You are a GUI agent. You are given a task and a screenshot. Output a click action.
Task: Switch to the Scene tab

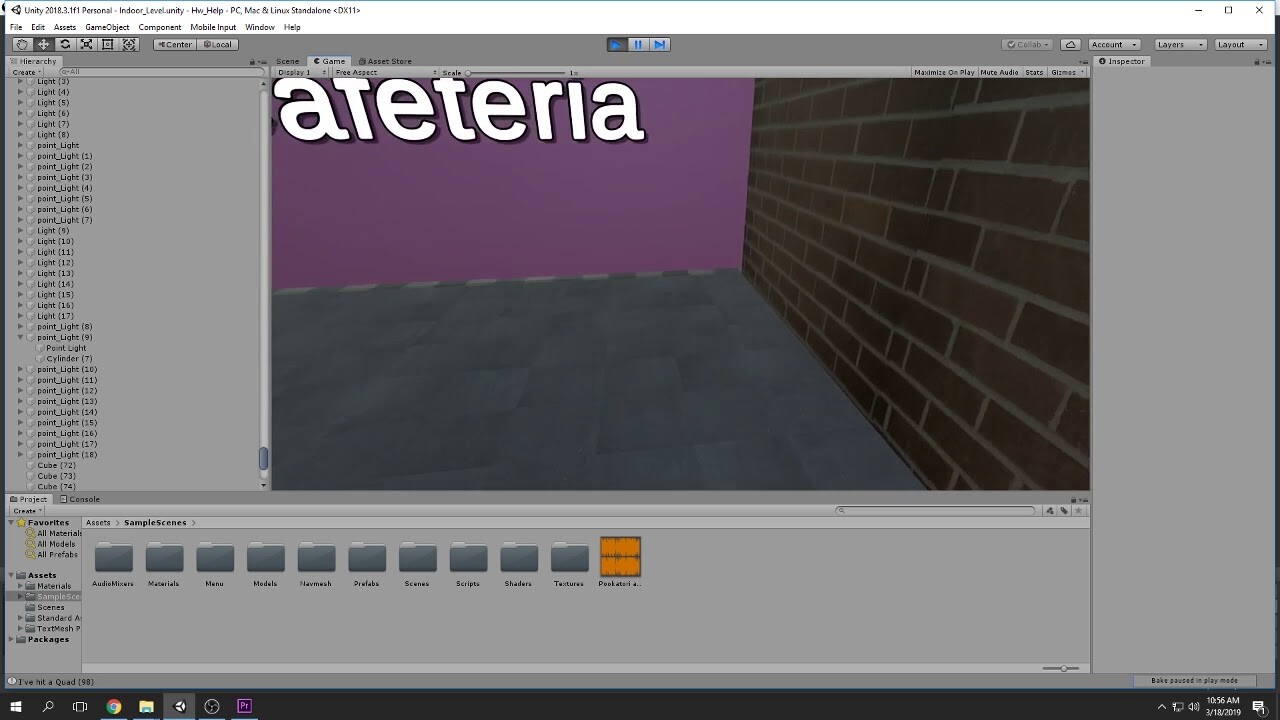pyautogui.click(x=287, y=61)
